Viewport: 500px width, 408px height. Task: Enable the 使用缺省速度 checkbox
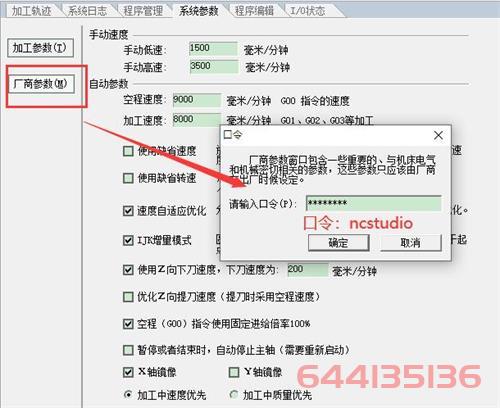click(128, 151)
